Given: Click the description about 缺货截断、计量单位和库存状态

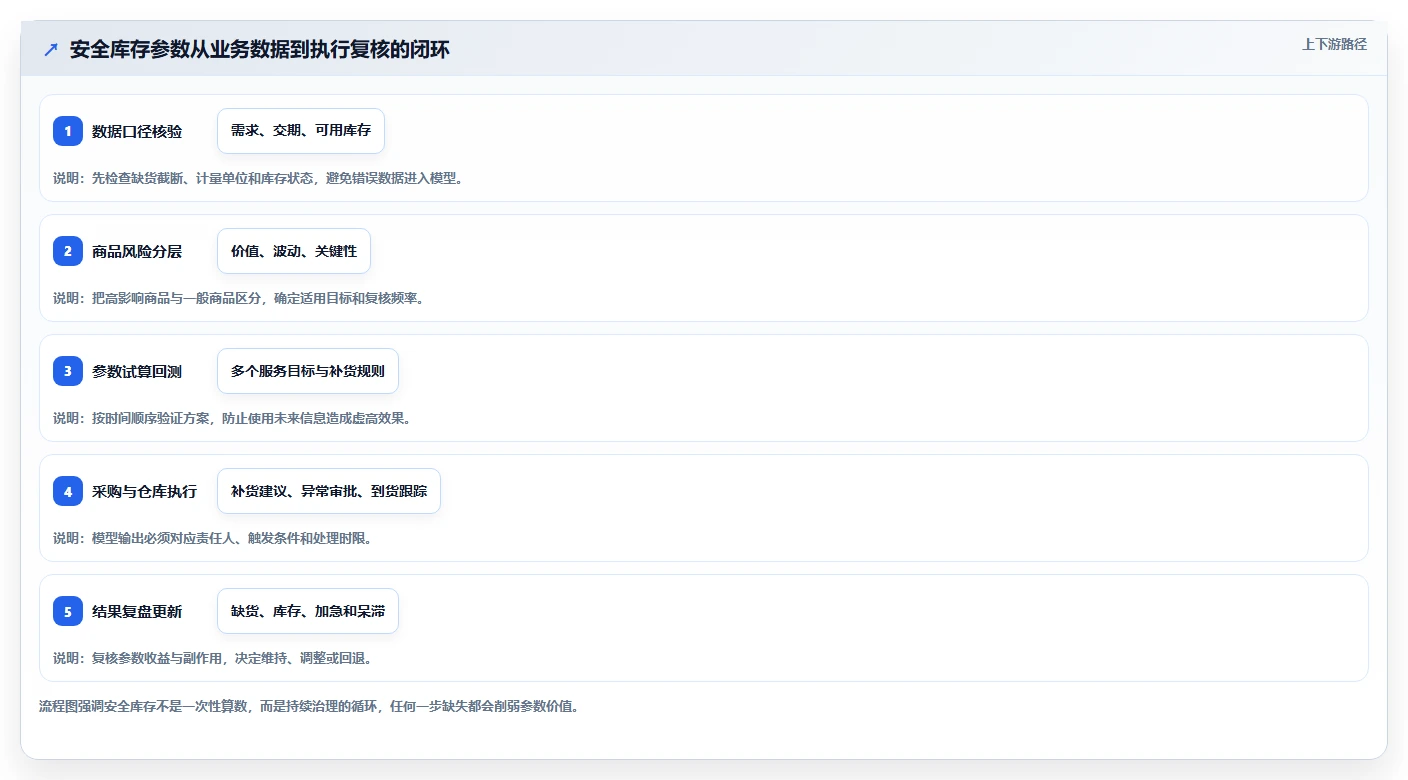Looking at the screenshot, I should [x=258, y=178].
